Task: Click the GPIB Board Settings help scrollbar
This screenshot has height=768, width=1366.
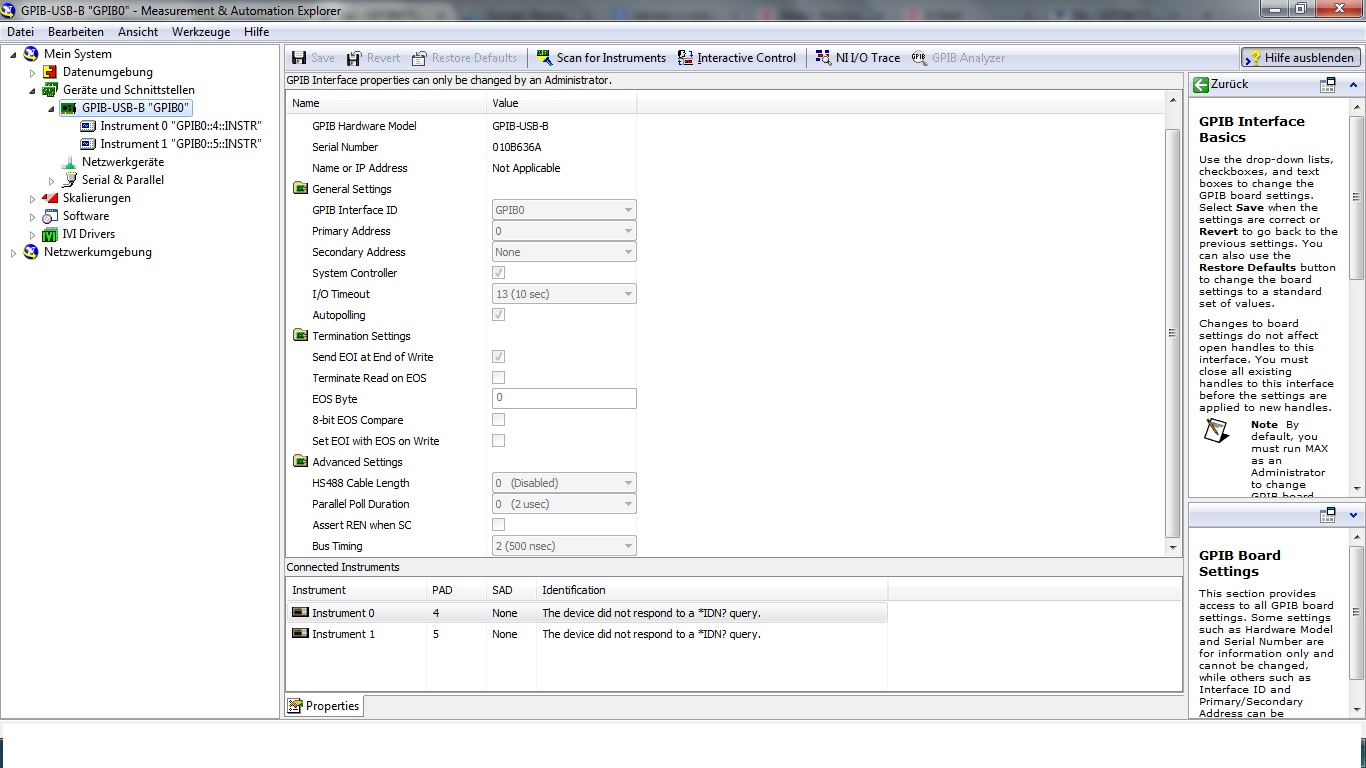Action: pos(1356,624)
